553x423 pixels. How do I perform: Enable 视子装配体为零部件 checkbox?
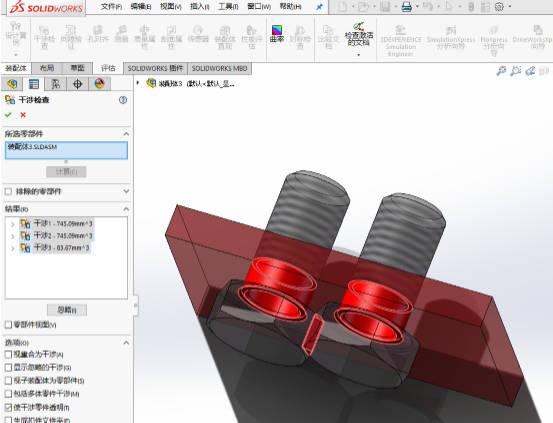[x=8, y=381]
